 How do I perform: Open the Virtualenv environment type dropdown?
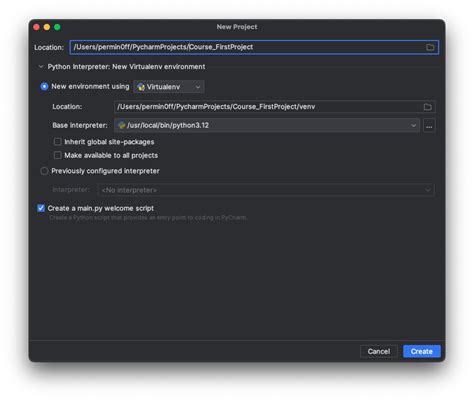(x=169, y=87)
